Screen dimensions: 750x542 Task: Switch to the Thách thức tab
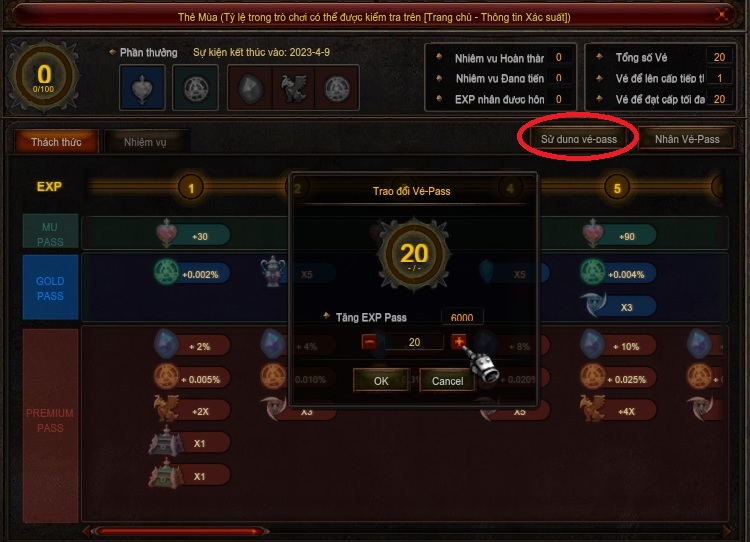(56, 142)
